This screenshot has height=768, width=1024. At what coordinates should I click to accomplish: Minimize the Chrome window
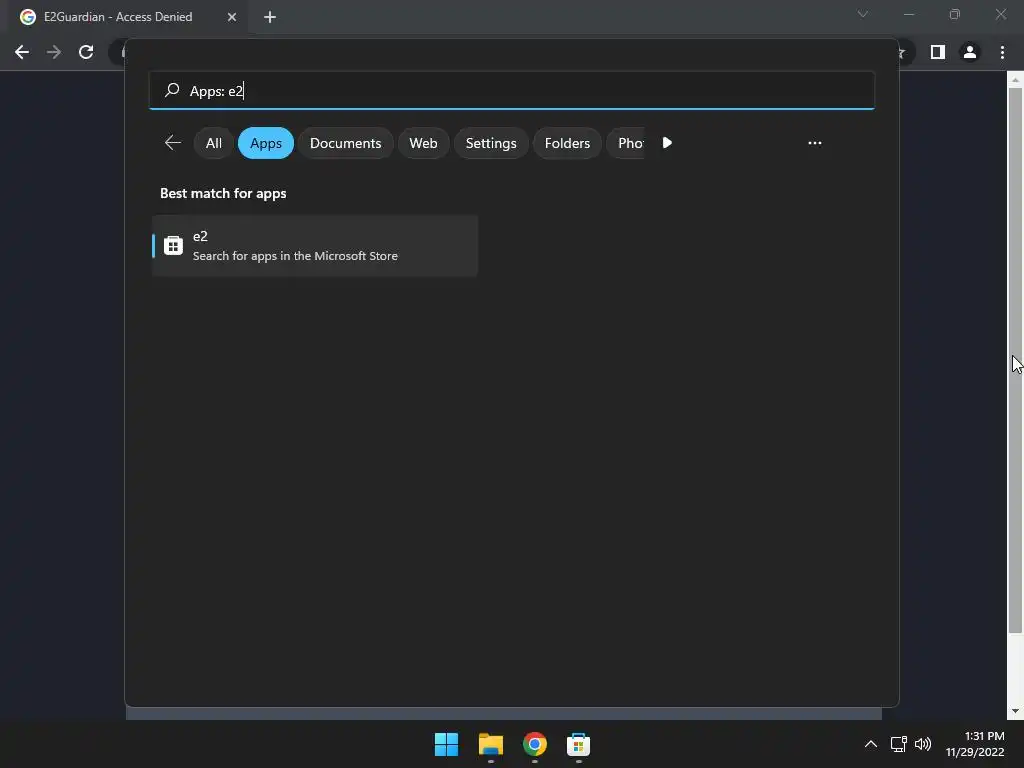point(908,14)
